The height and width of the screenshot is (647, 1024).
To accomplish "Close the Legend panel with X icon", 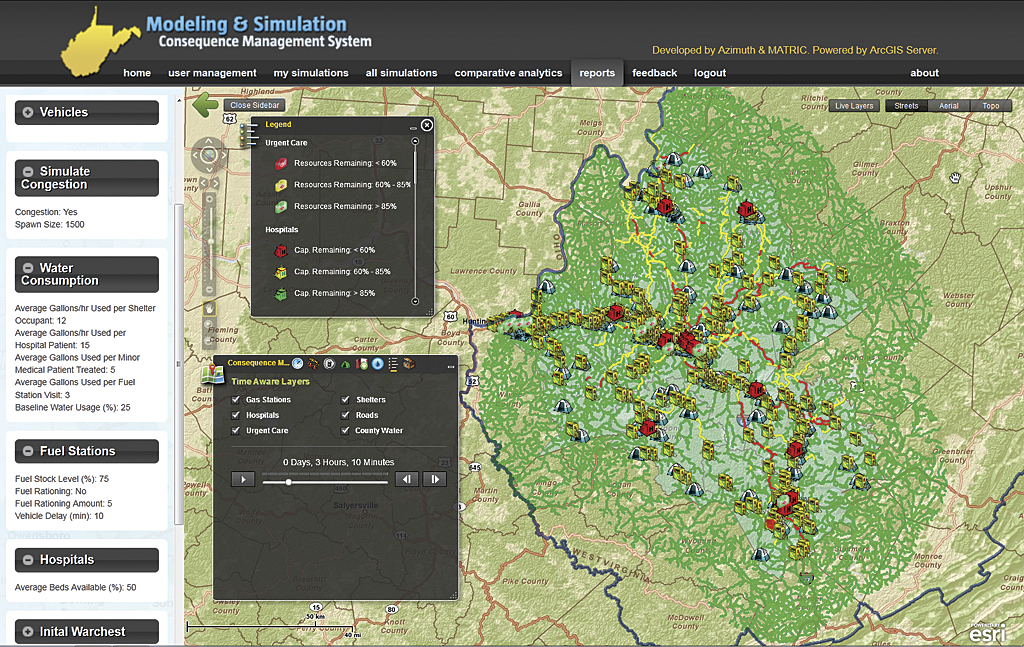I will pos(427,125).
